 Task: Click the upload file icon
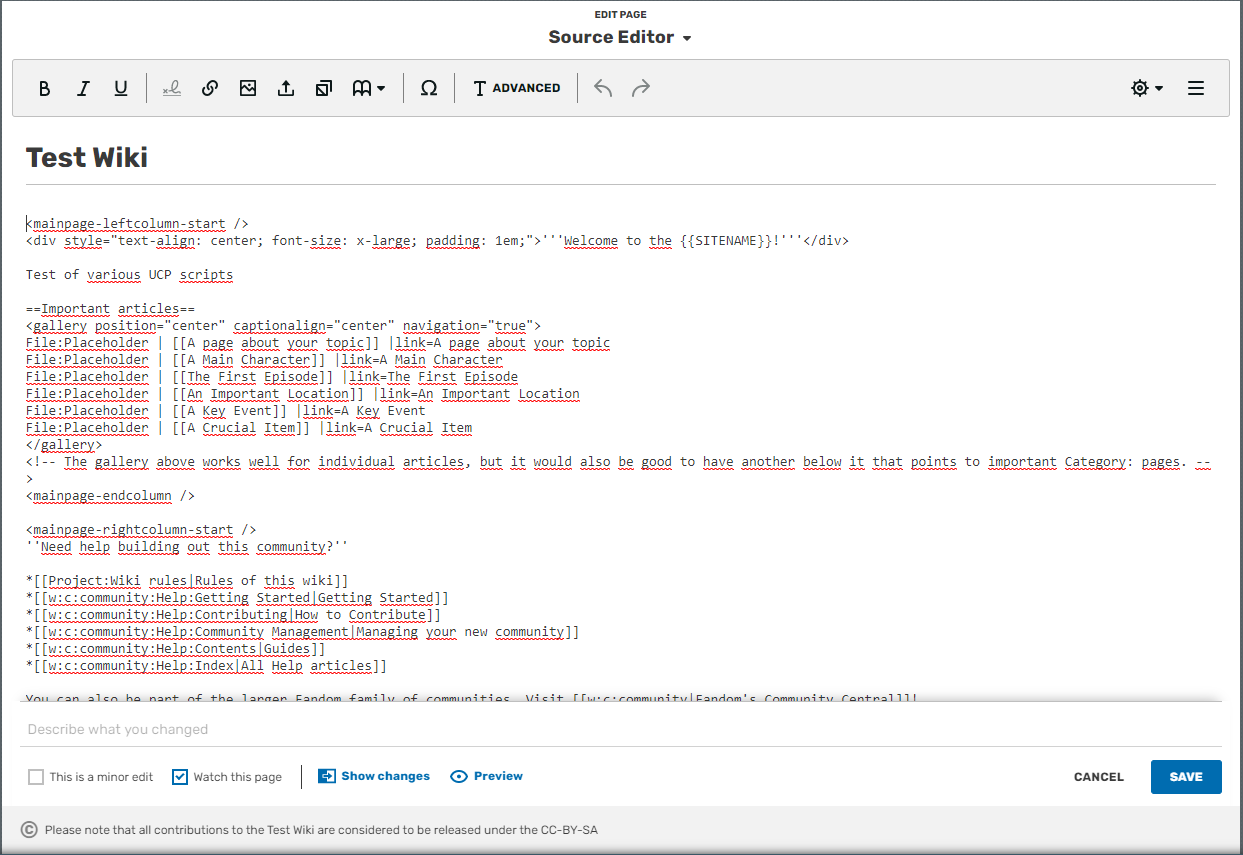click(286, 88)
